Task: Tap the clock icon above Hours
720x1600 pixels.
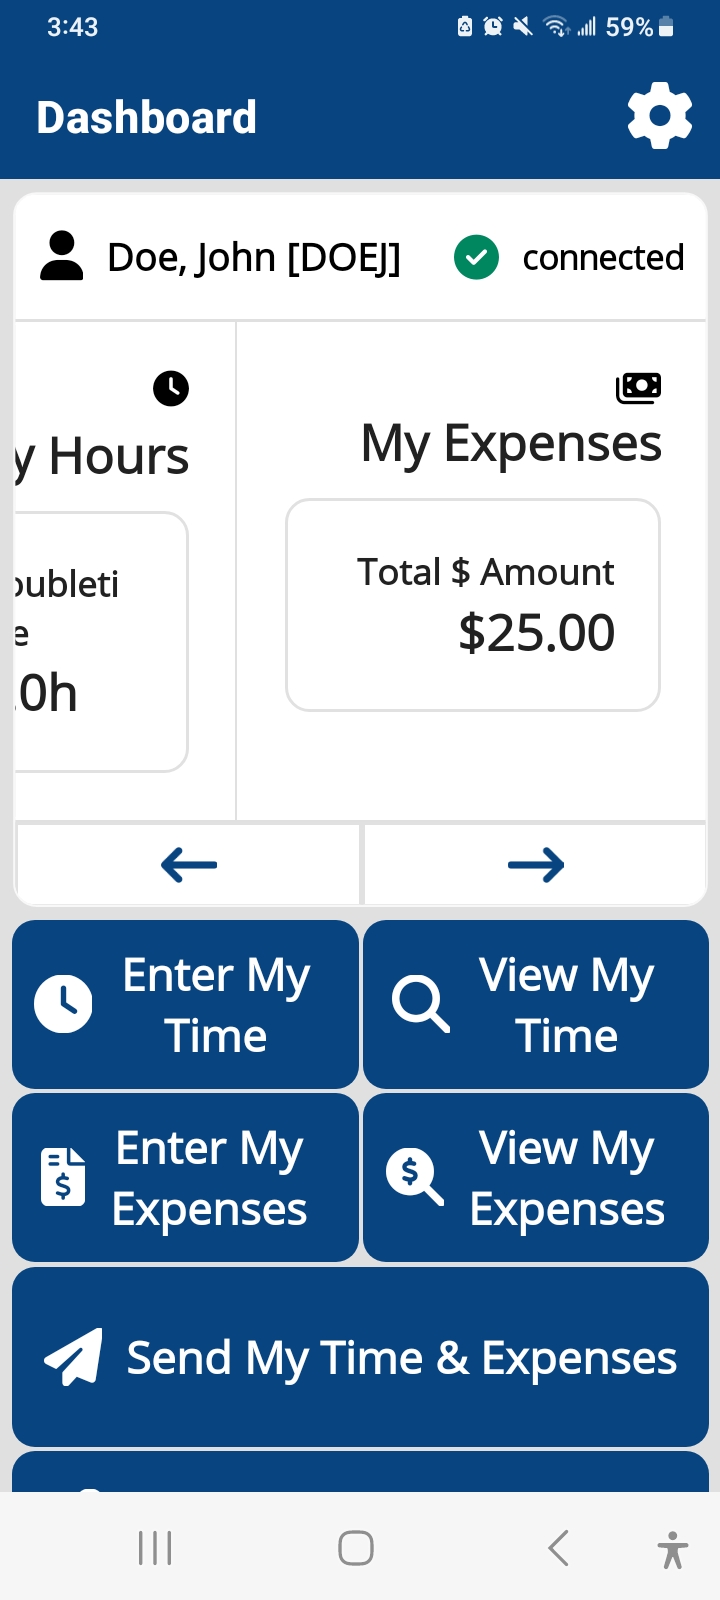Action: 171,388
